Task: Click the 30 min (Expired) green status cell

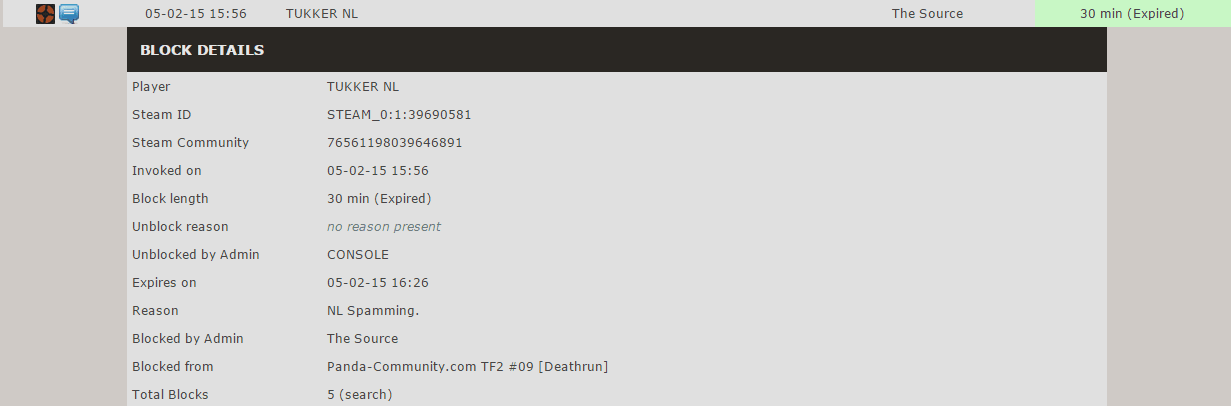Action: click(1132, 14)
